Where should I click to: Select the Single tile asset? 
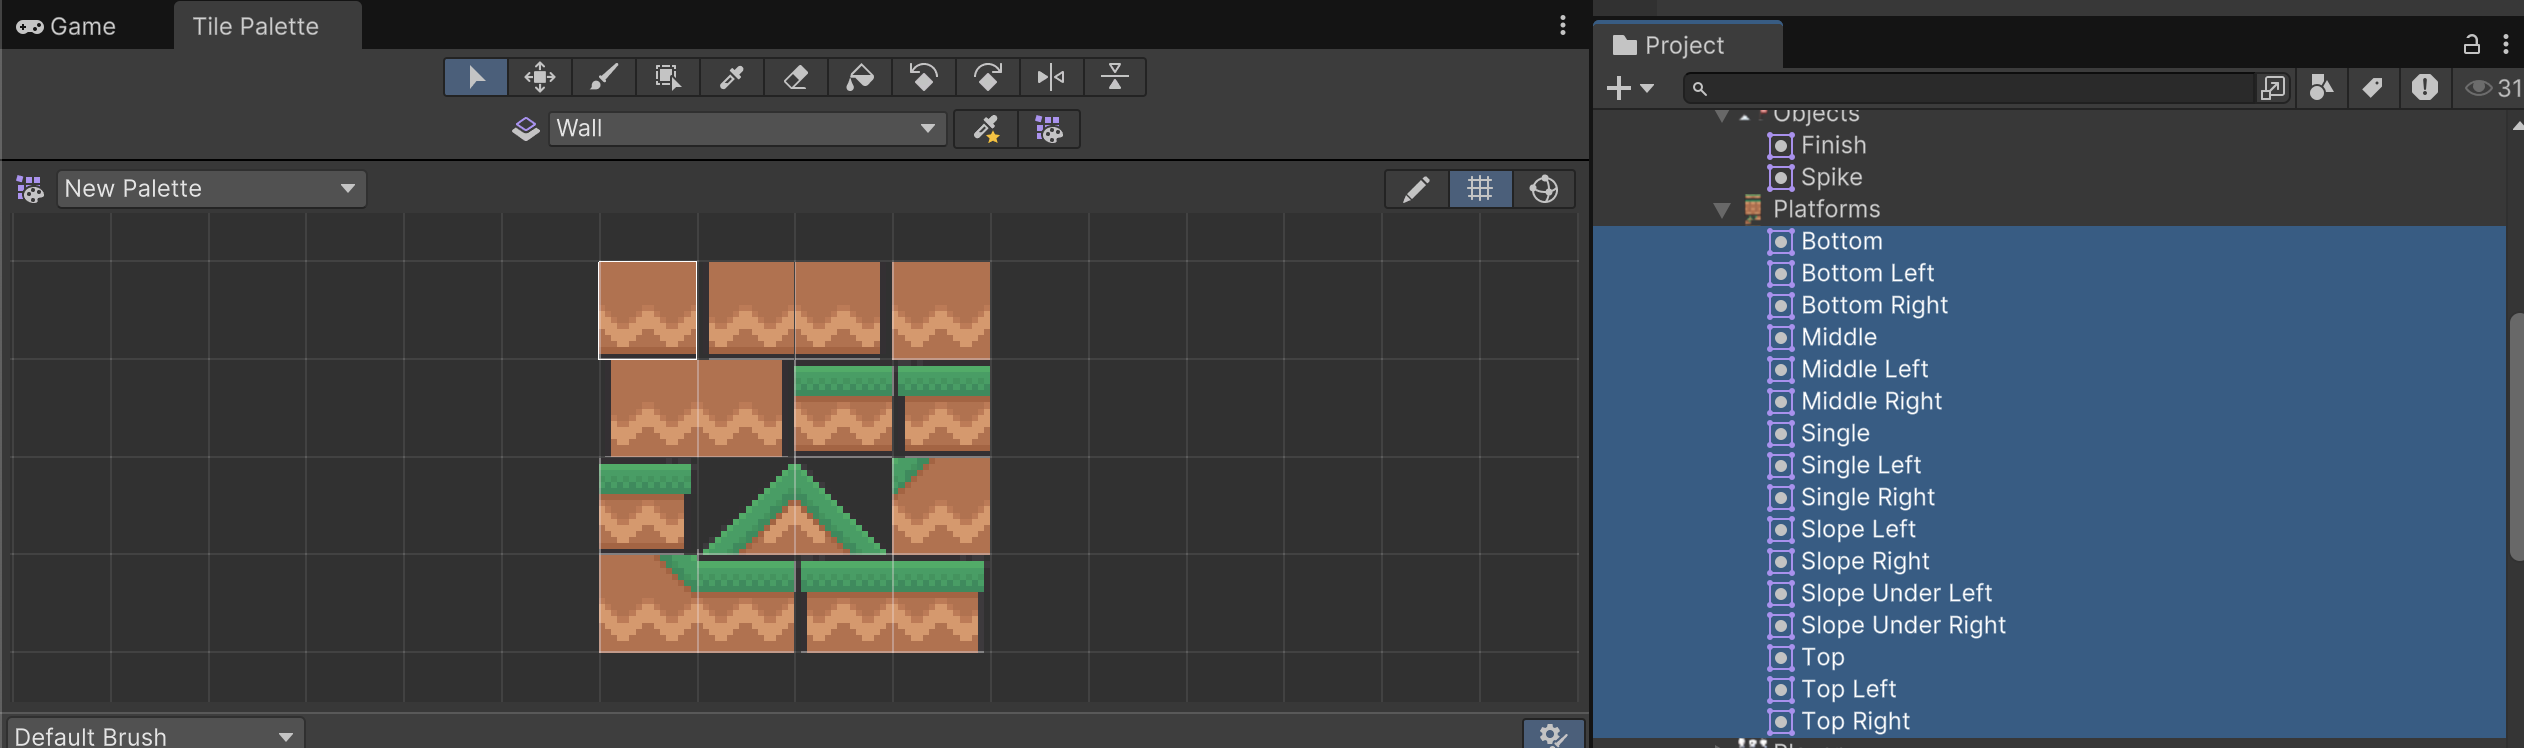pos(1835,433)
